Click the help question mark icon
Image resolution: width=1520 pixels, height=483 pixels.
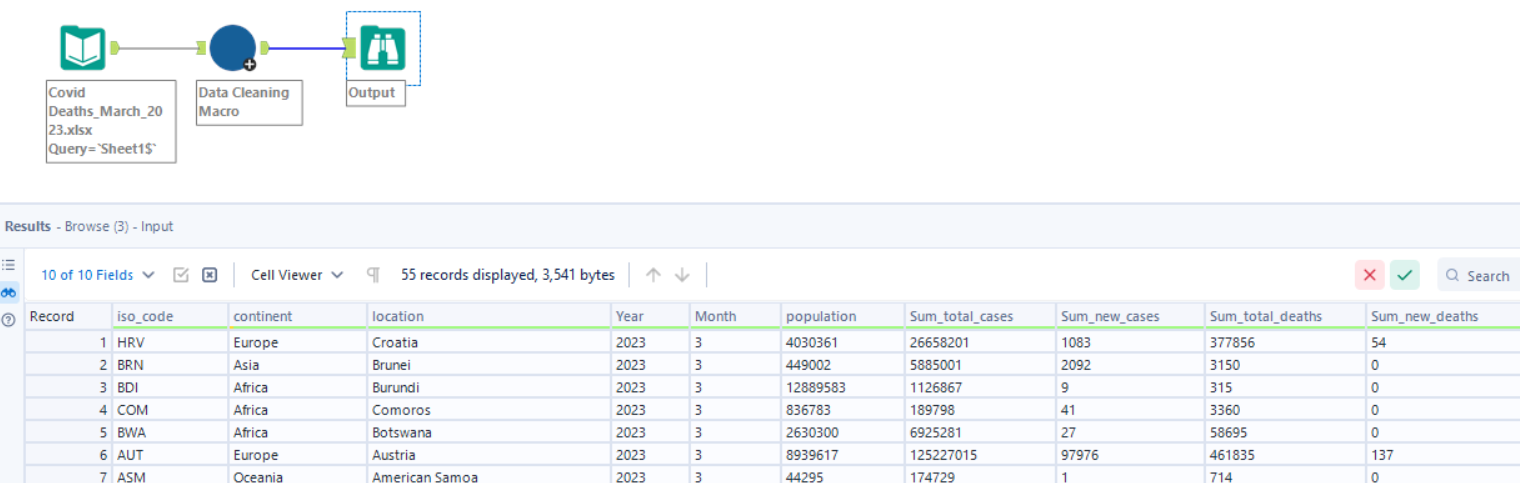click(9, 320)
